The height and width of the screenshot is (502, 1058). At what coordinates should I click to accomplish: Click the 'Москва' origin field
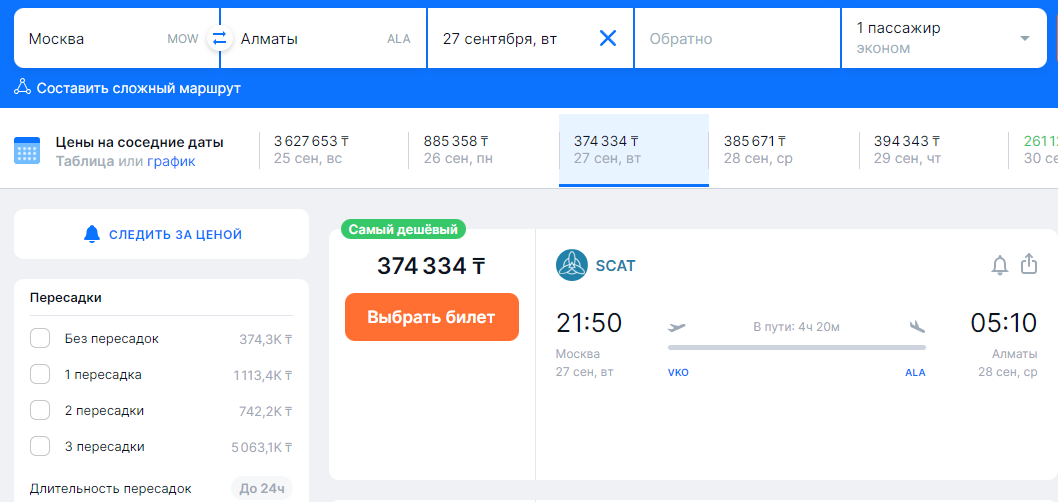(95, 39)
